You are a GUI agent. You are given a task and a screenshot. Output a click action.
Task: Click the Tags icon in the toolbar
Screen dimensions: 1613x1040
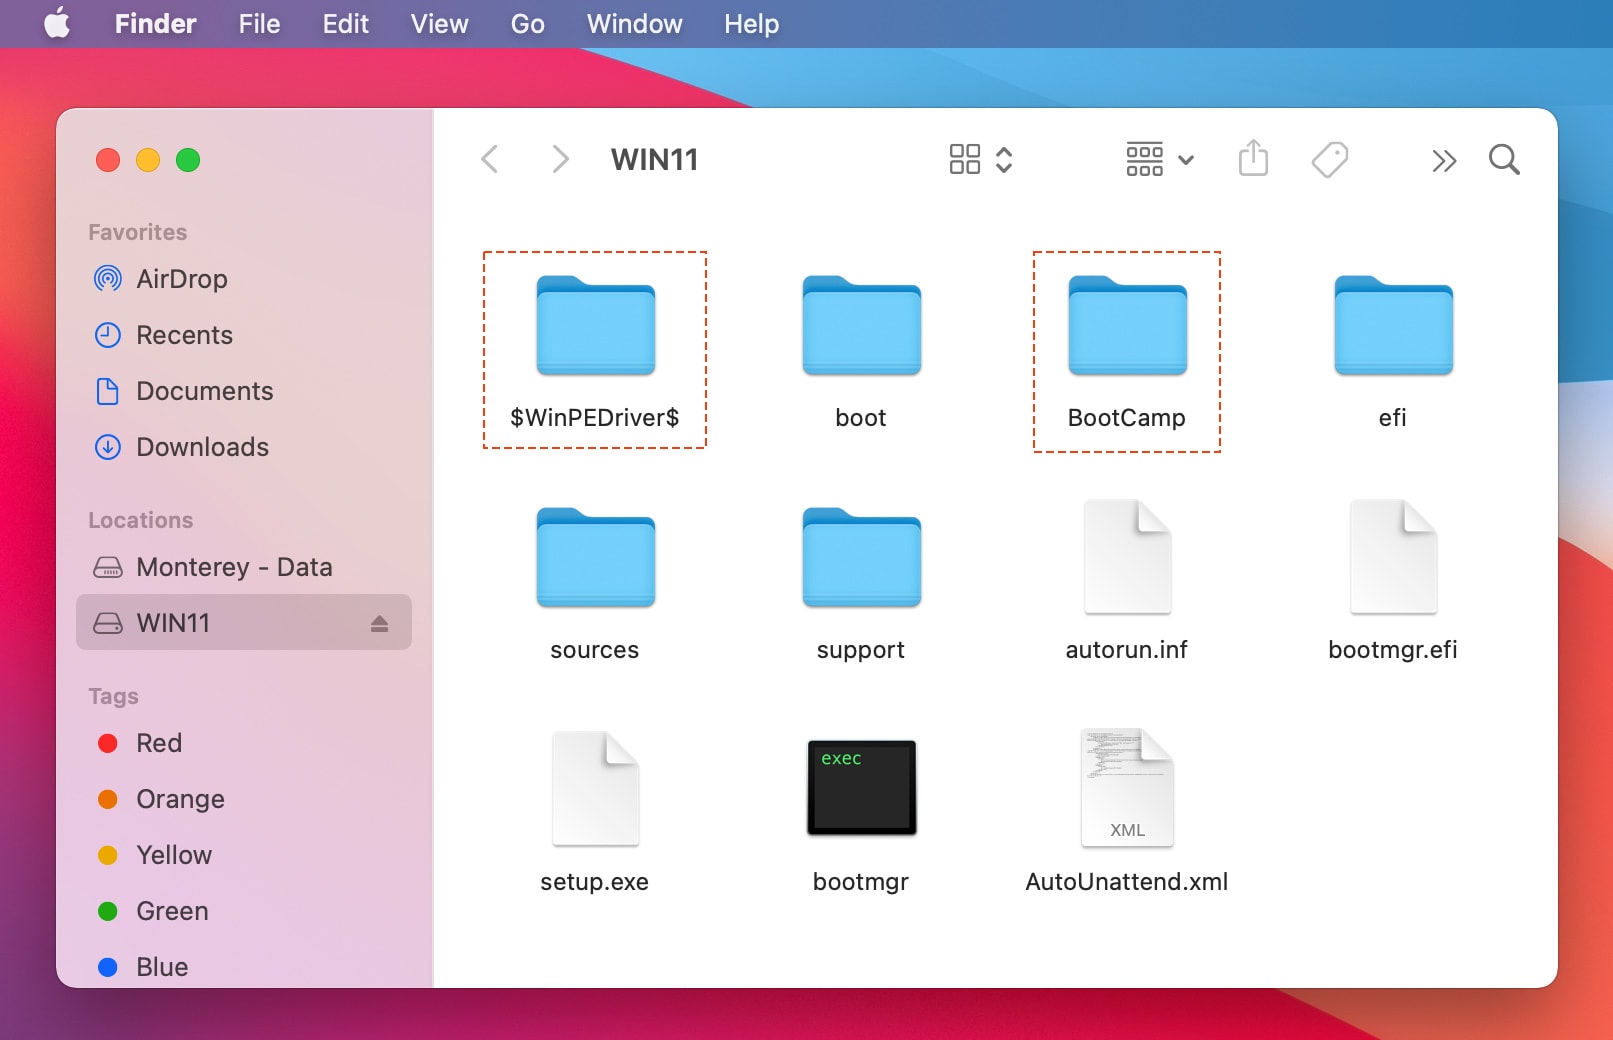coord(1329,159)
